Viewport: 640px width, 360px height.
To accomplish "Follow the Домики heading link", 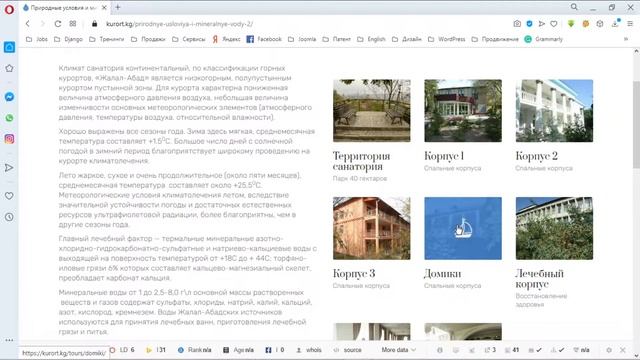I will pos(442,273).
